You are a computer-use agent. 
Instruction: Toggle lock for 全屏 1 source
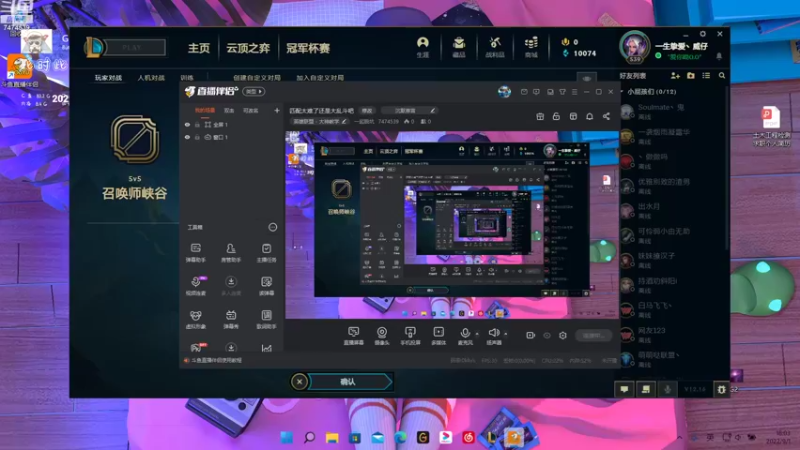197,124
